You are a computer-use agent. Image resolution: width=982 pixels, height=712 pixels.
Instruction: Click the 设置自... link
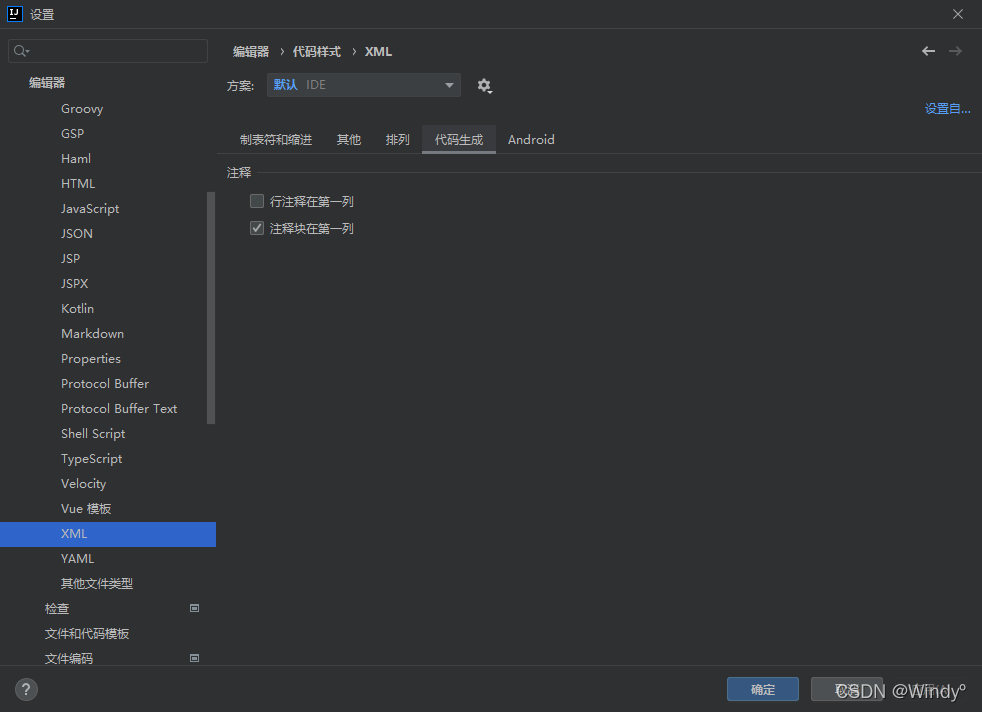tap(947, 109)
